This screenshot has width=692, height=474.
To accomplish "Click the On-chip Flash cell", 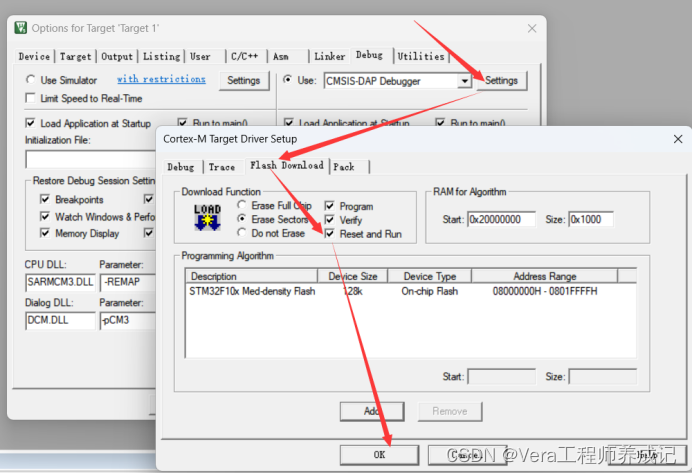I will [x=429, y=291].
